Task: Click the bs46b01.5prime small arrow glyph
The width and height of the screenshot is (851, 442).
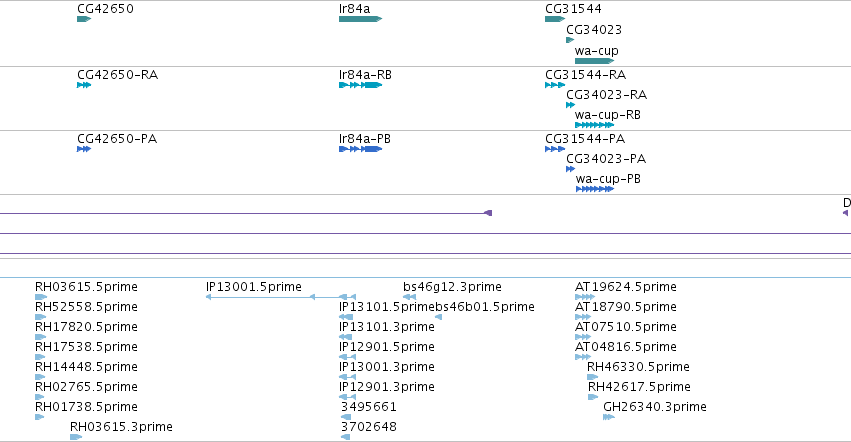Action: (439, 317)
